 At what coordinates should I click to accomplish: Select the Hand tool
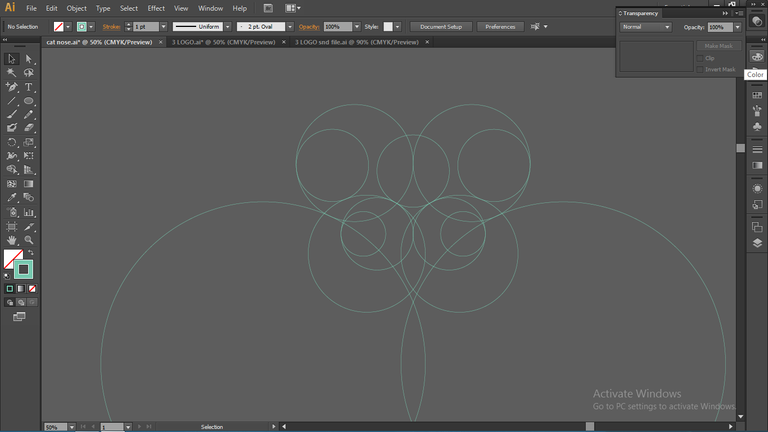coord(11,240)
